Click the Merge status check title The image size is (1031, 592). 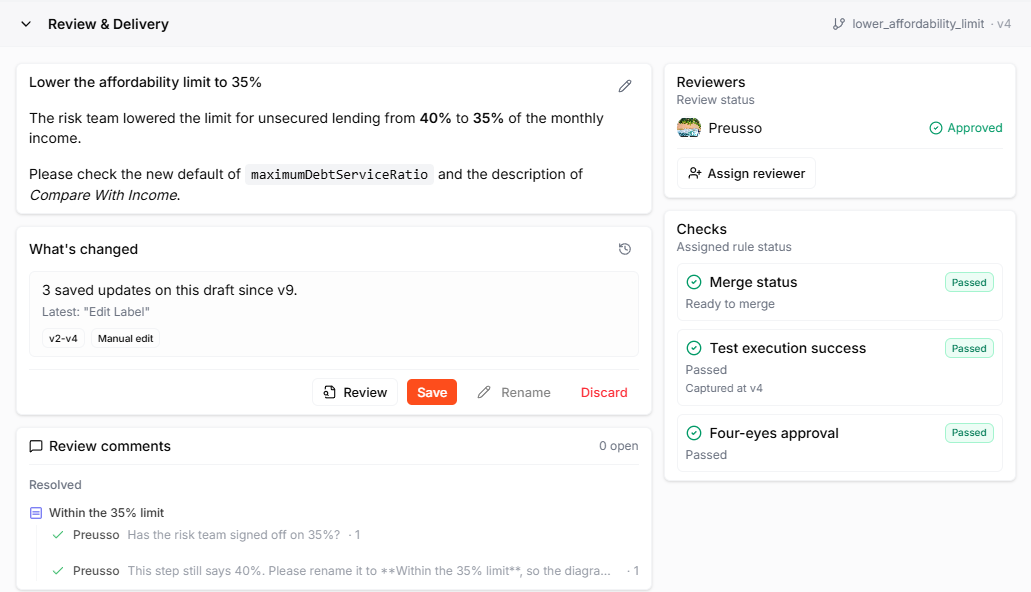click(753, 282)
